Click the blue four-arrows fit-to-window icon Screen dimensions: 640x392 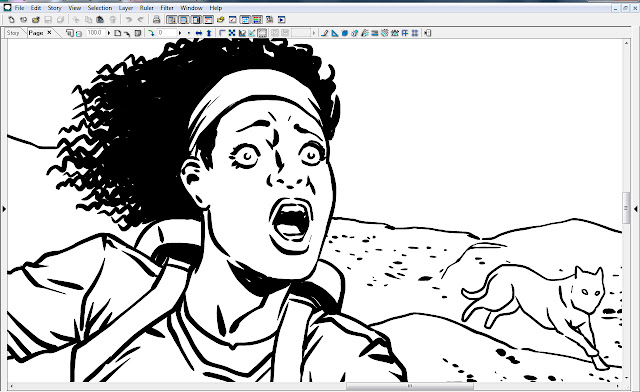click(232, 33)
